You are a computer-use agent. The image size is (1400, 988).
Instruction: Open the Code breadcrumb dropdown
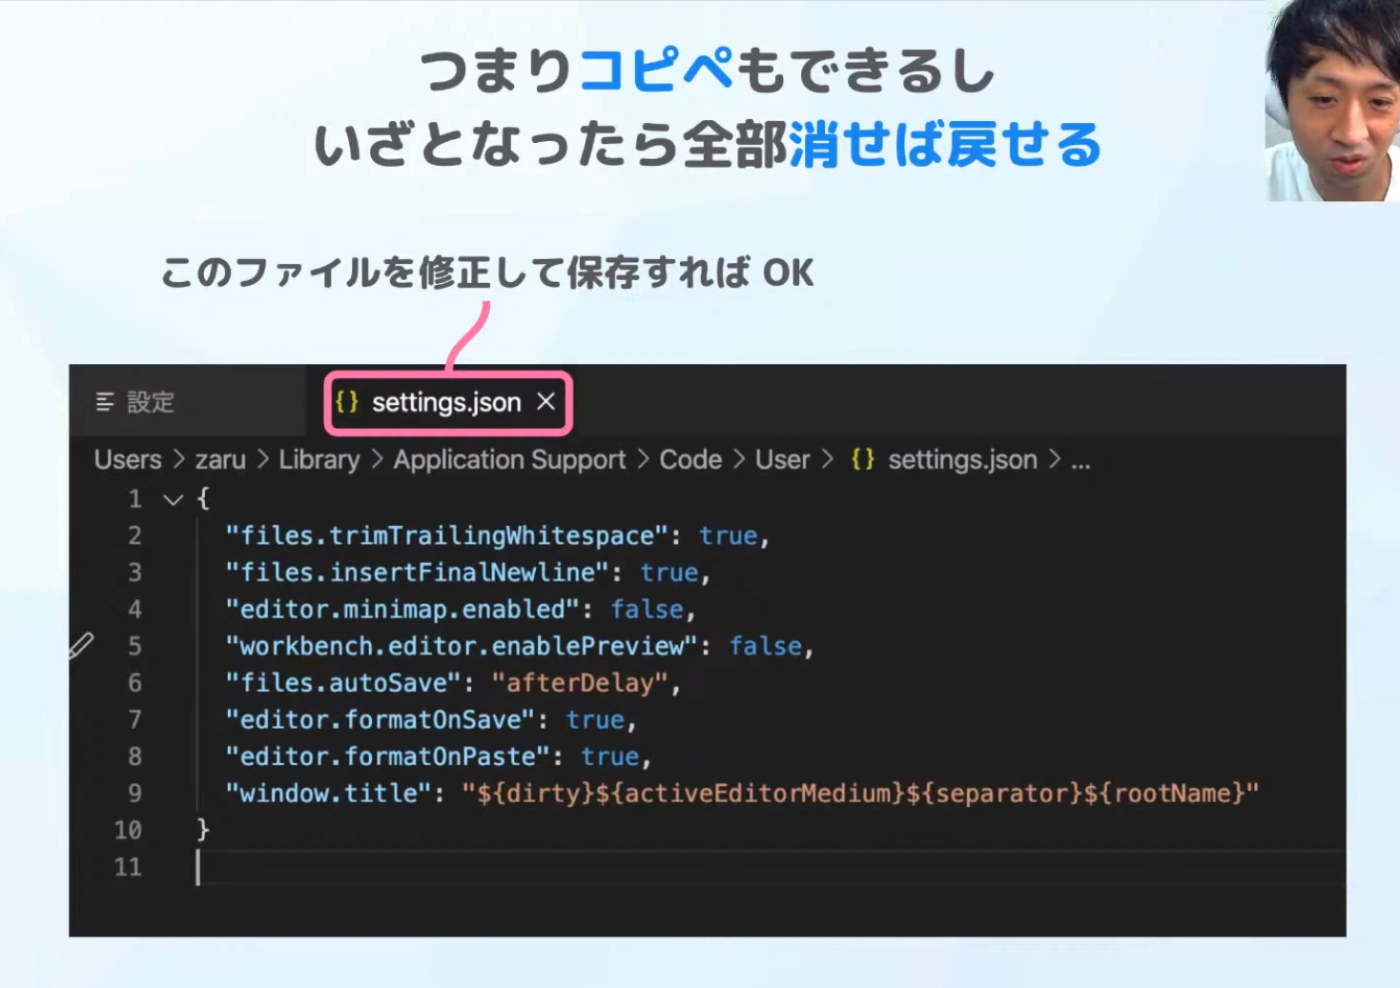coord(690,460)
